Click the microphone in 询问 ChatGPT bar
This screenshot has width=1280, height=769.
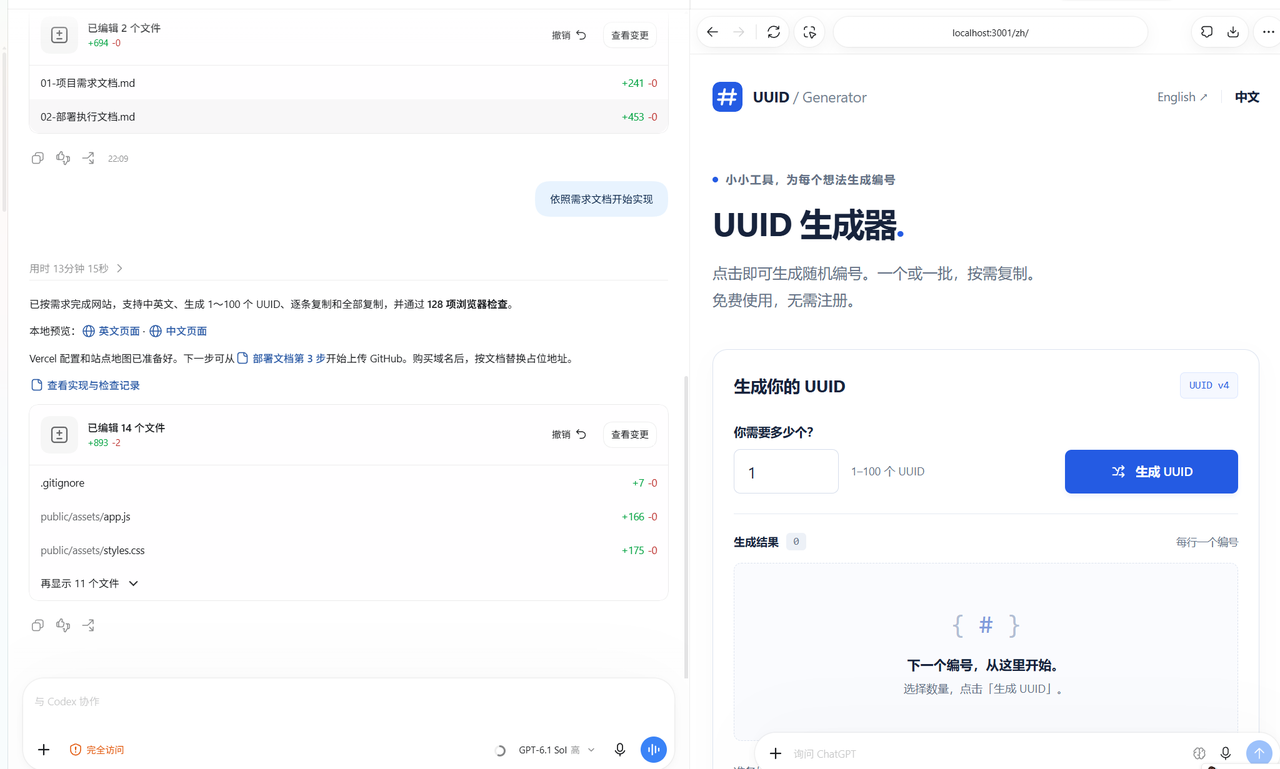pyautogui.click(x=1226, y=753)
